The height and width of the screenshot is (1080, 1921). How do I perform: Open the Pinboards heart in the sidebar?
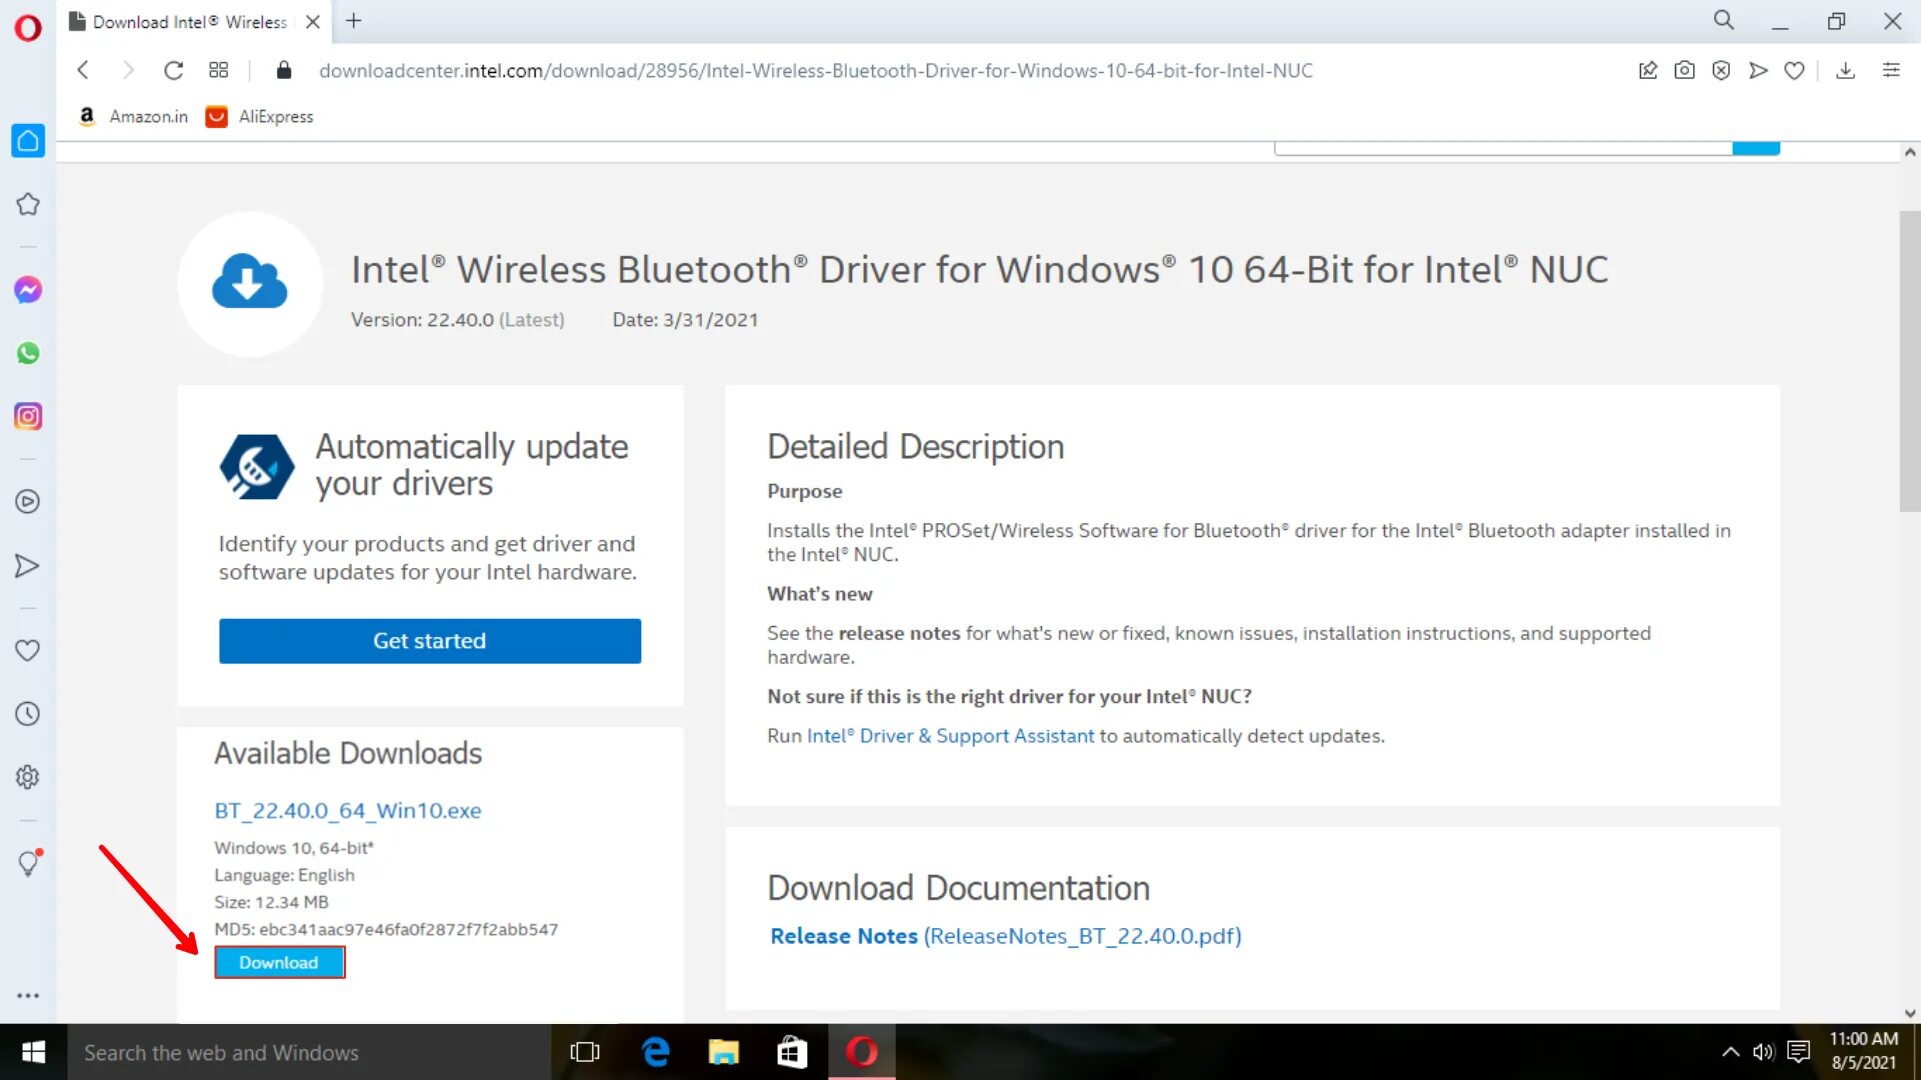(x=28, y=651)
